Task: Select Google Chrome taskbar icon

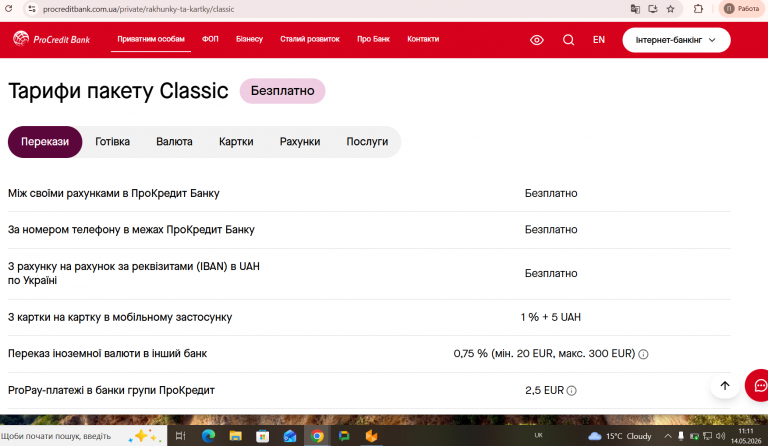Action: (x=317, y=436)
